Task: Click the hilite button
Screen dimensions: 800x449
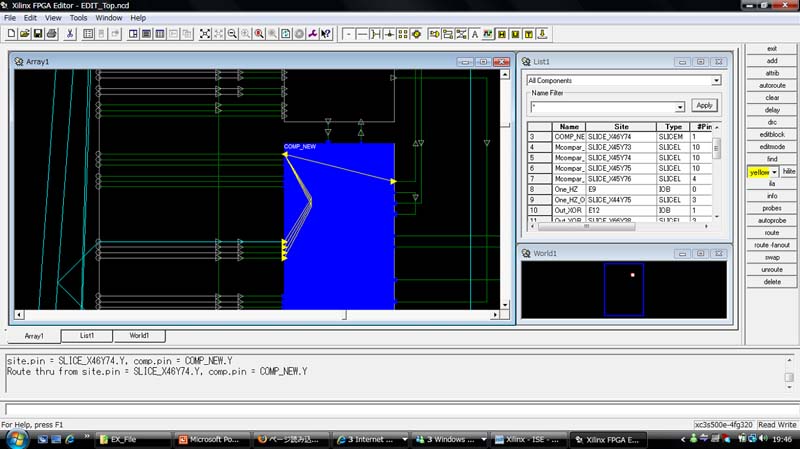Action: [x=789, y=171]
